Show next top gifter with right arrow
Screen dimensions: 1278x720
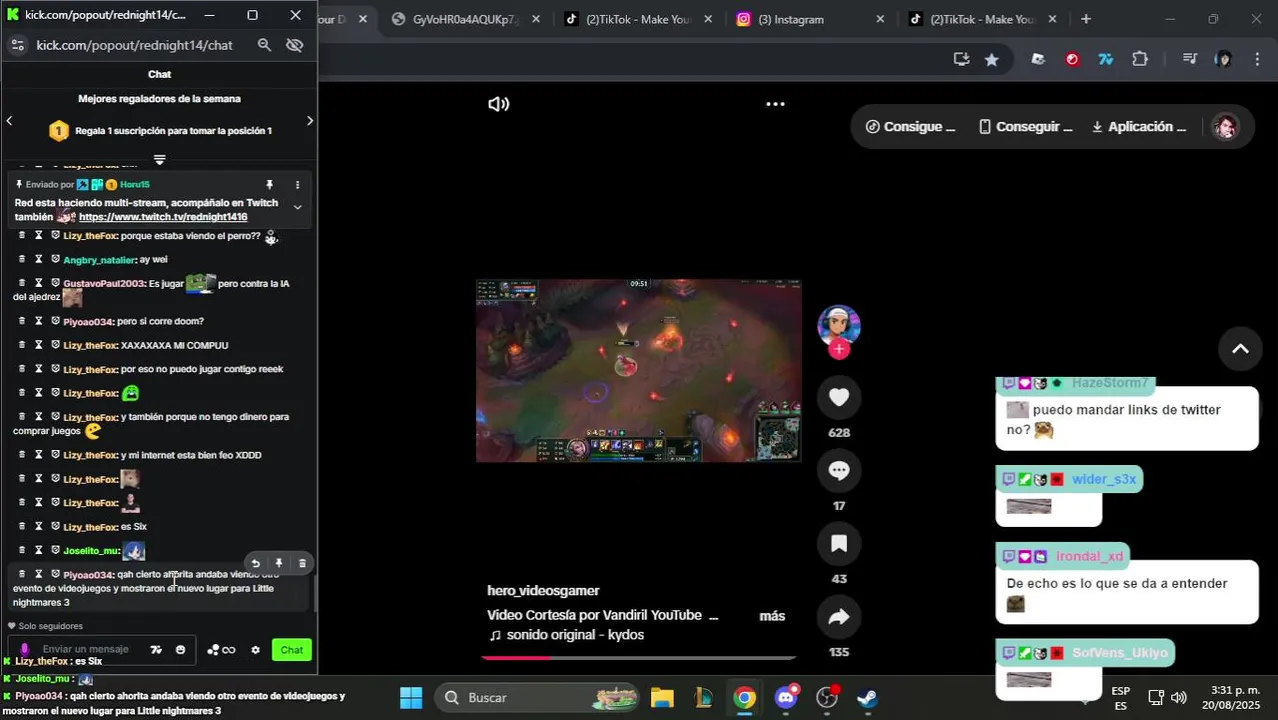pyautogui.click(x=309, y=121)
